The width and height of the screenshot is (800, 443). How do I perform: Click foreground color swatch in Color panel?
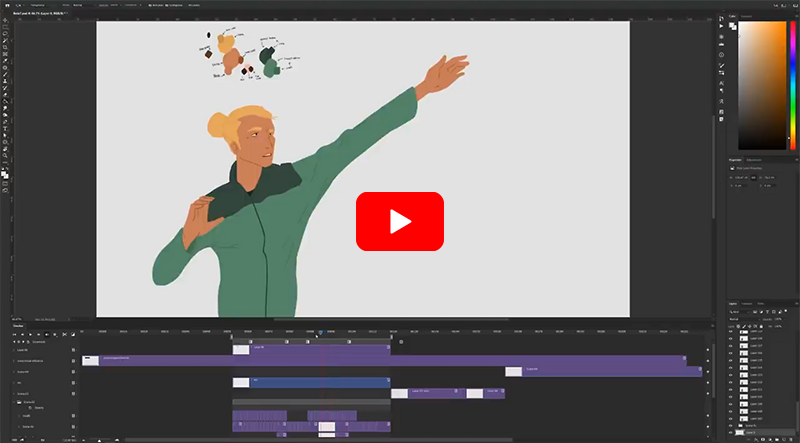coord(732,24)
